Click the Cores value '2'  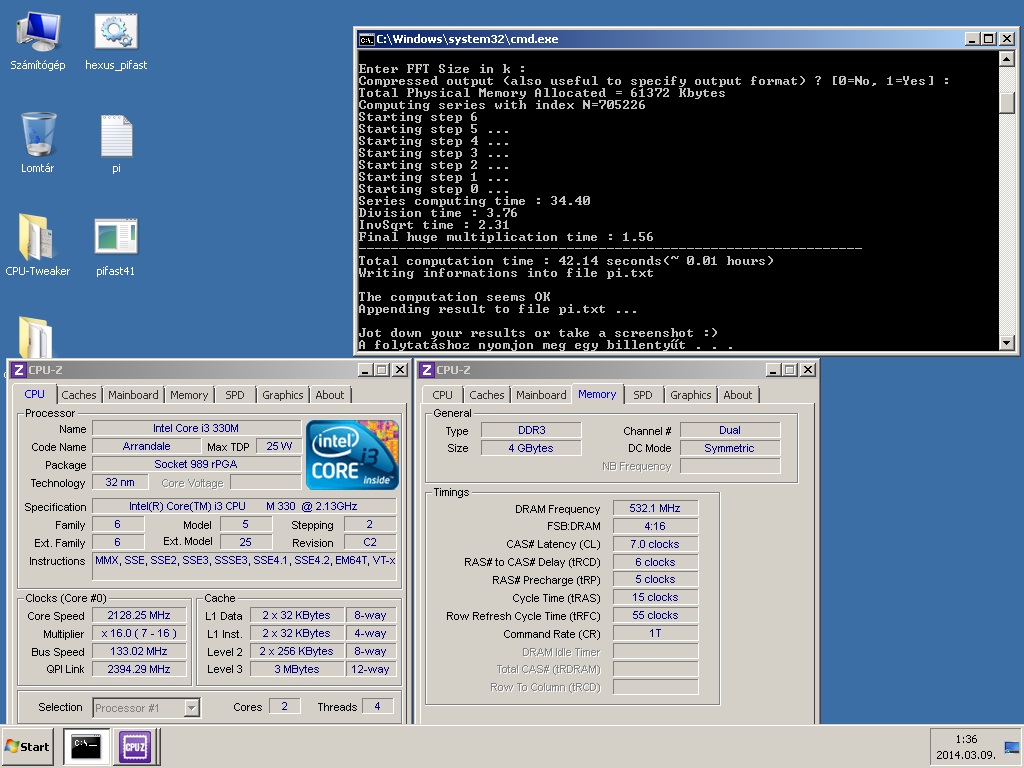point(285,706)
